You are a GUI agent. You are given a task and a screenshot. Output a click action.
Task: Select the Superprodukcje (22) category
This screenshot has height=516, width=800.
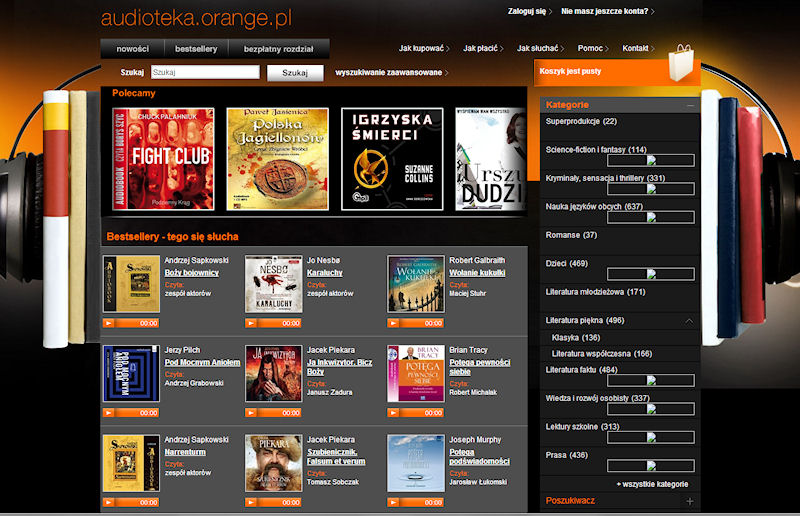581,121
